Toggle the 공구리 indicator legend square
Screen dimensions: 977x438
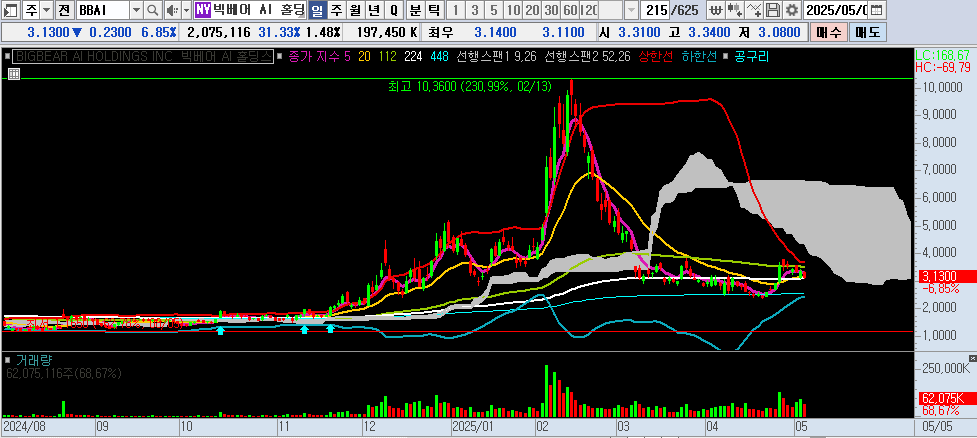[723, 57]
